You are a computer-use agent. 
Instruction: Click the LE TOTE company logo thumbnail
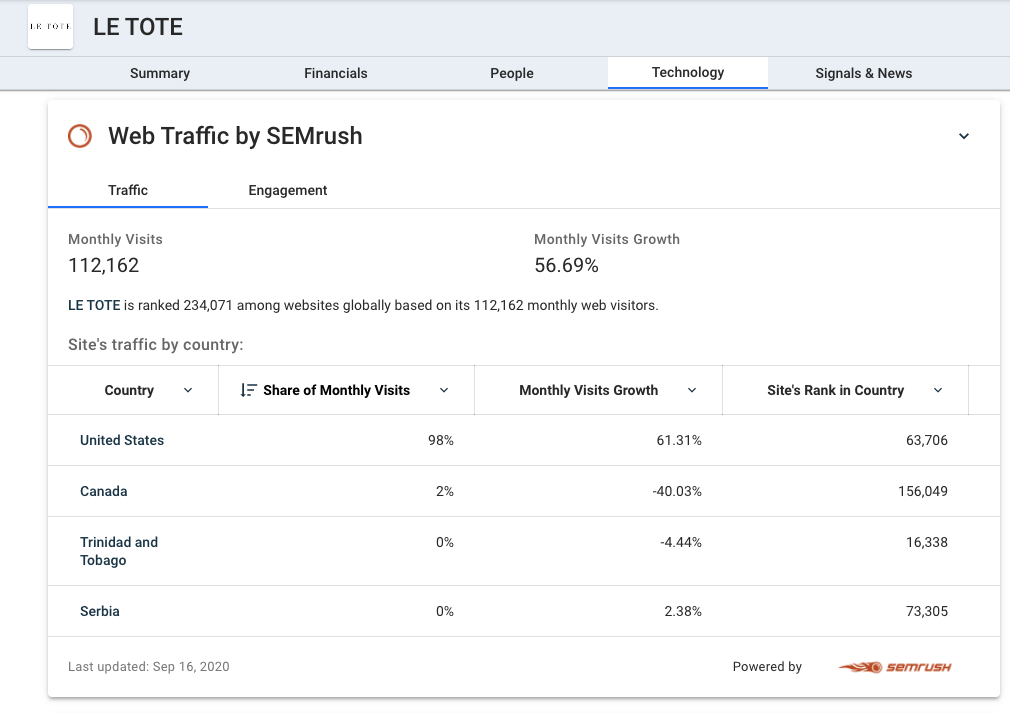50,27
